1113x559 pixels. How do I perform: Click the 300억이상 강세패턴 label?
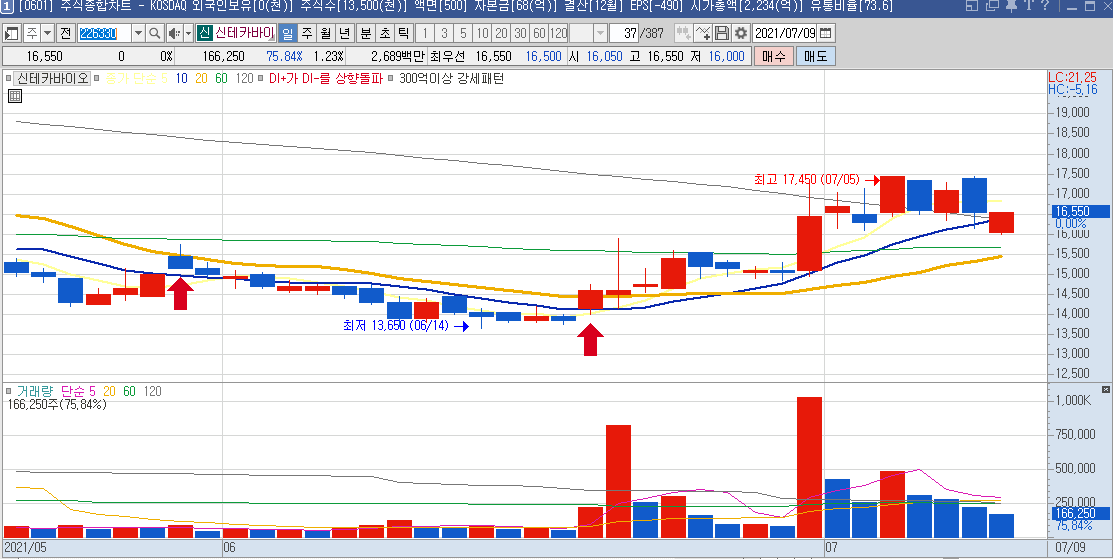point(451,79)
